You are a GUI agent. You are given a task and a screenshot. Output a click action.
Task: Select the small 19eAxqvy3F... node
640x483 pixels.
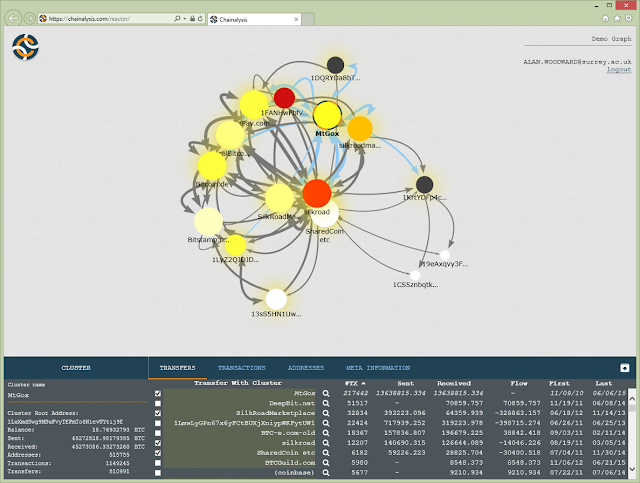(444, 255)
